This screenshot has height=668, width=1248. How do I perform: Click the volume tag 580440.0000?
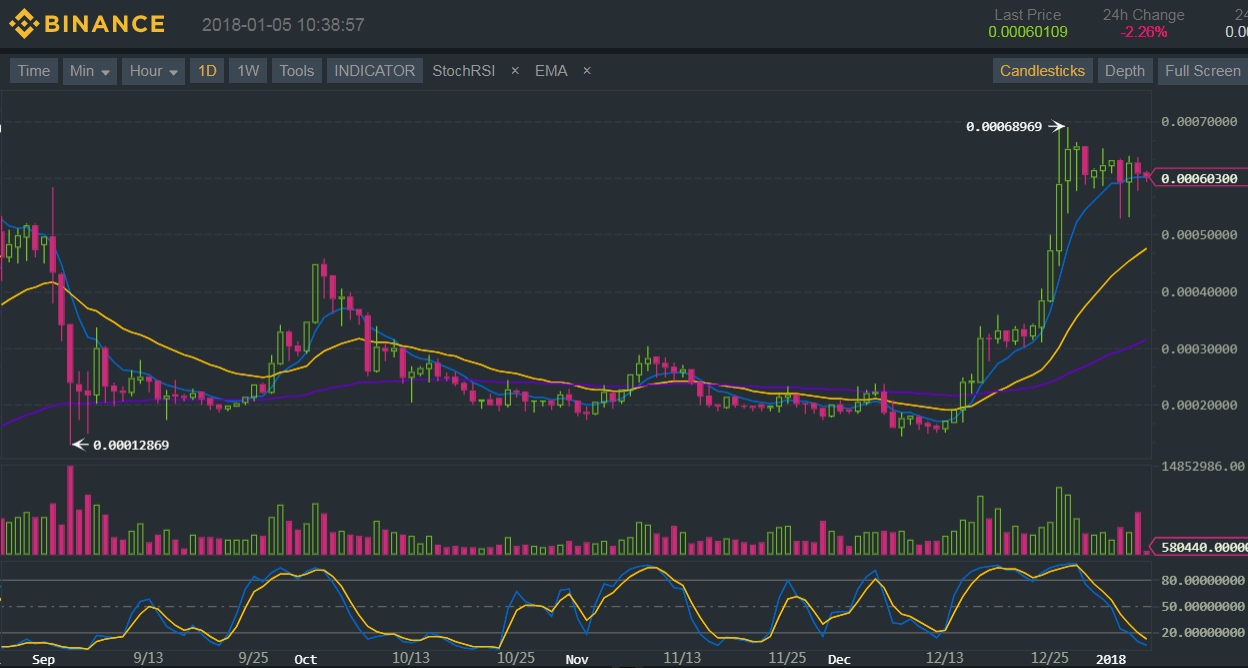pyautogui.click(x=1200, y=547)
